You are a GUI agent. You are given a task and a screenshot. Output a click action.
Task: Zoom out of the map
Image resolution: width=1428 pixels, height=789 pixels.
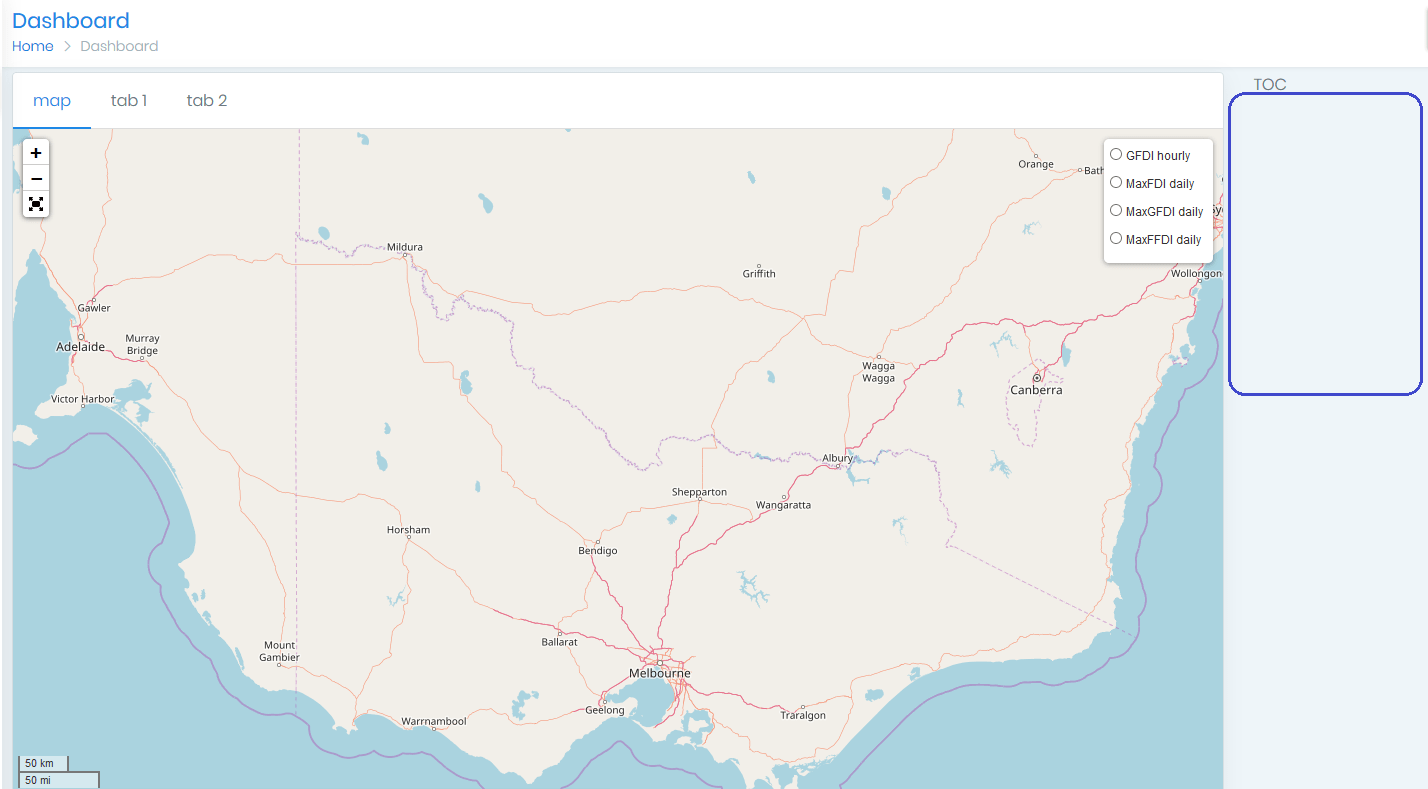coord(36,179)
